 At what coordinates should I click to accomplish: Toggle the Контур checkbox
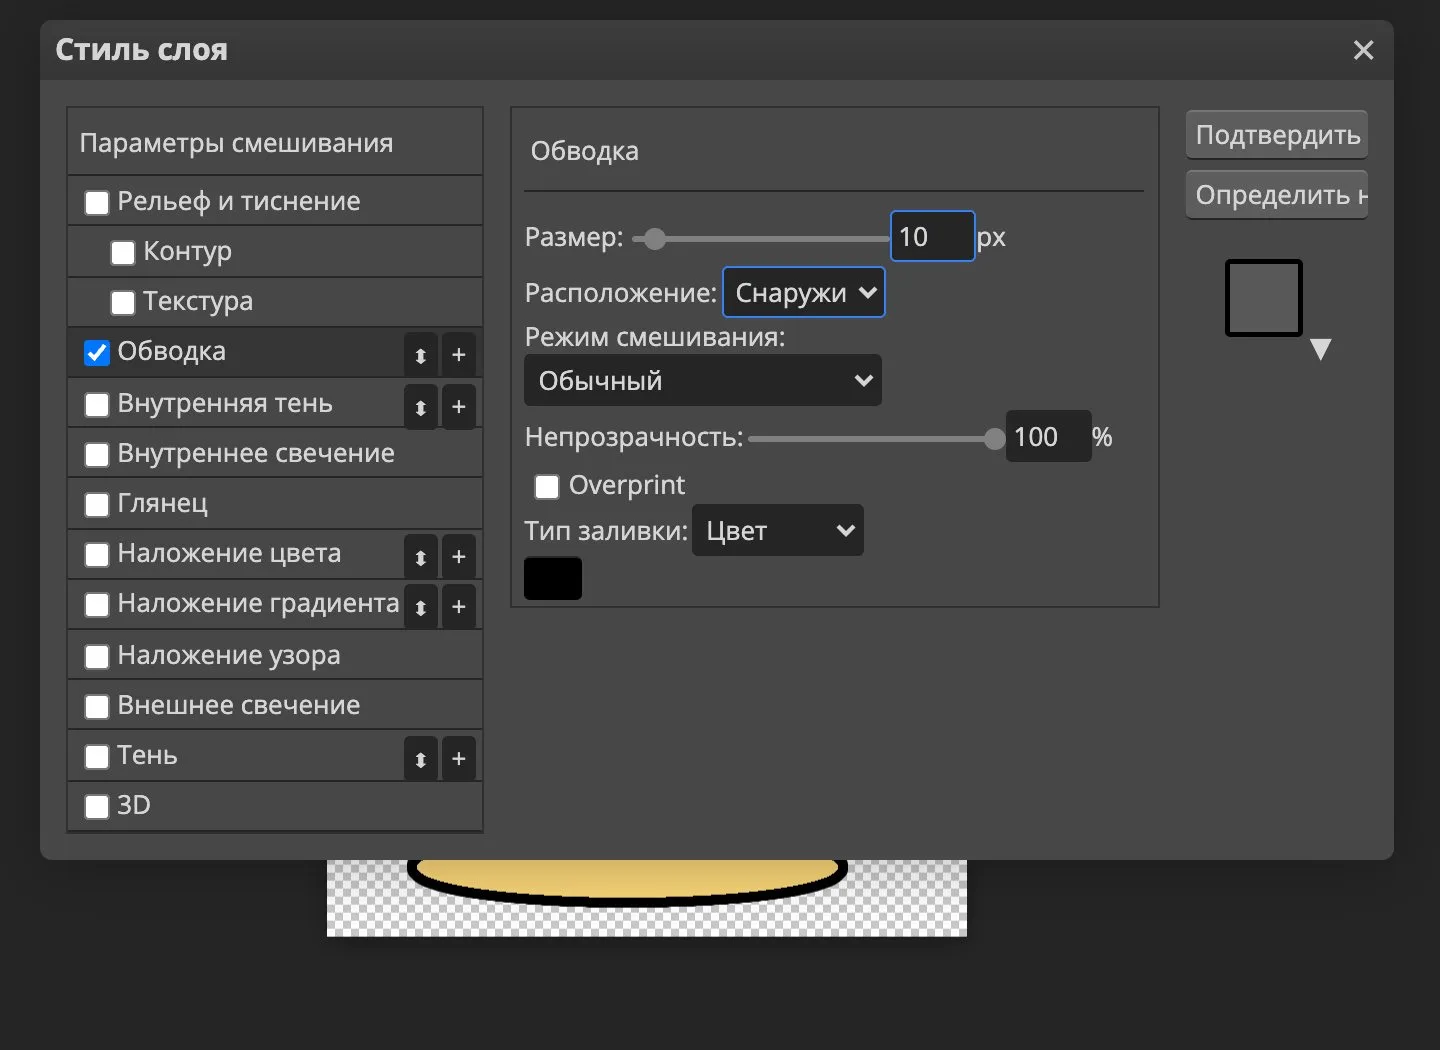[123, 253]
